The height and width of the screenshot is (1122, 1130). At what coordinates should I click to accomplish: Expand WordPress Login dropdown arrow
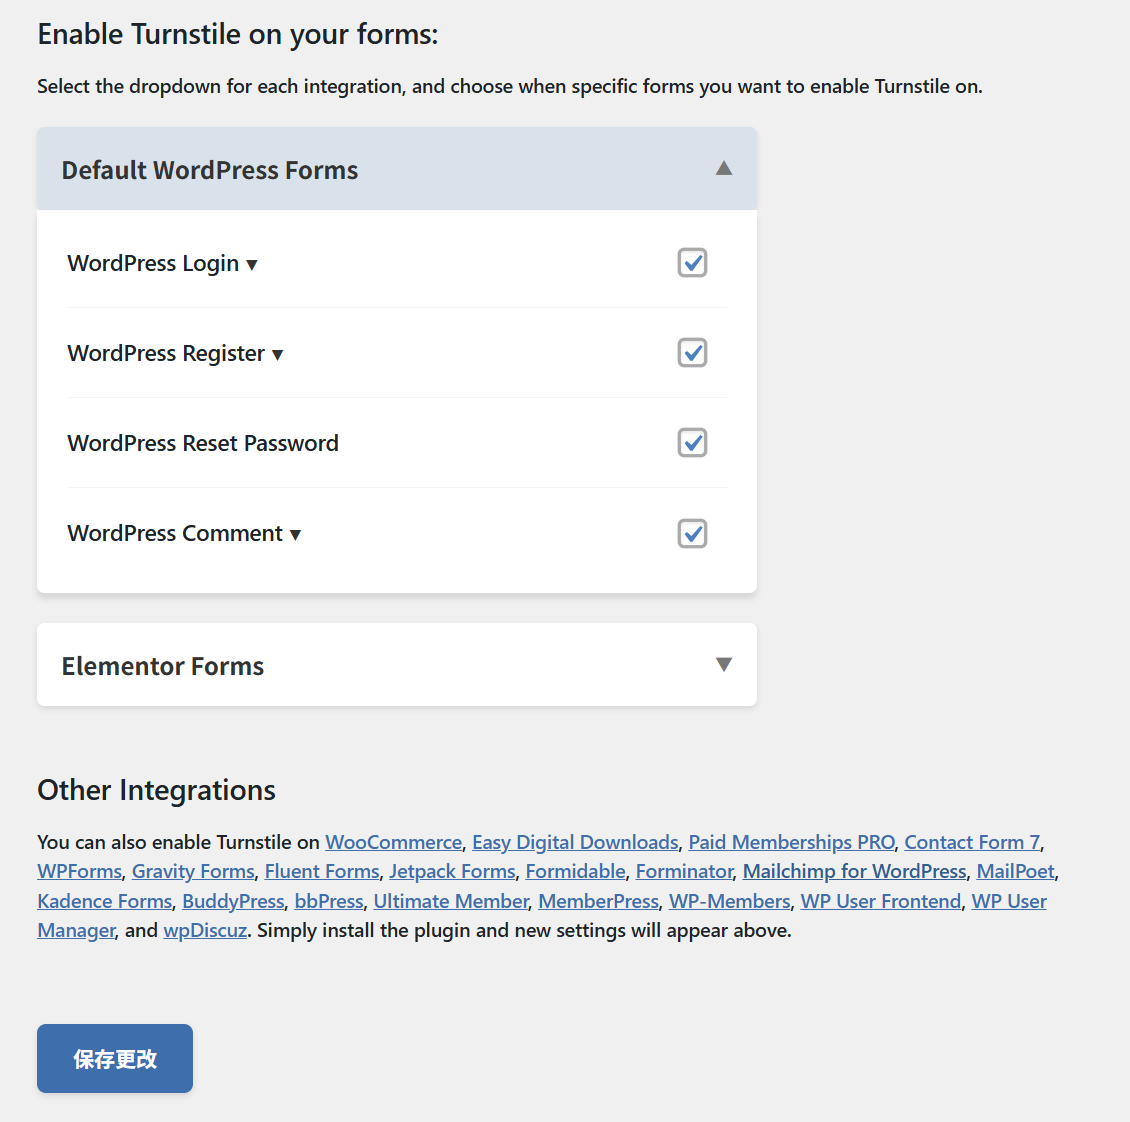(252, 265)
